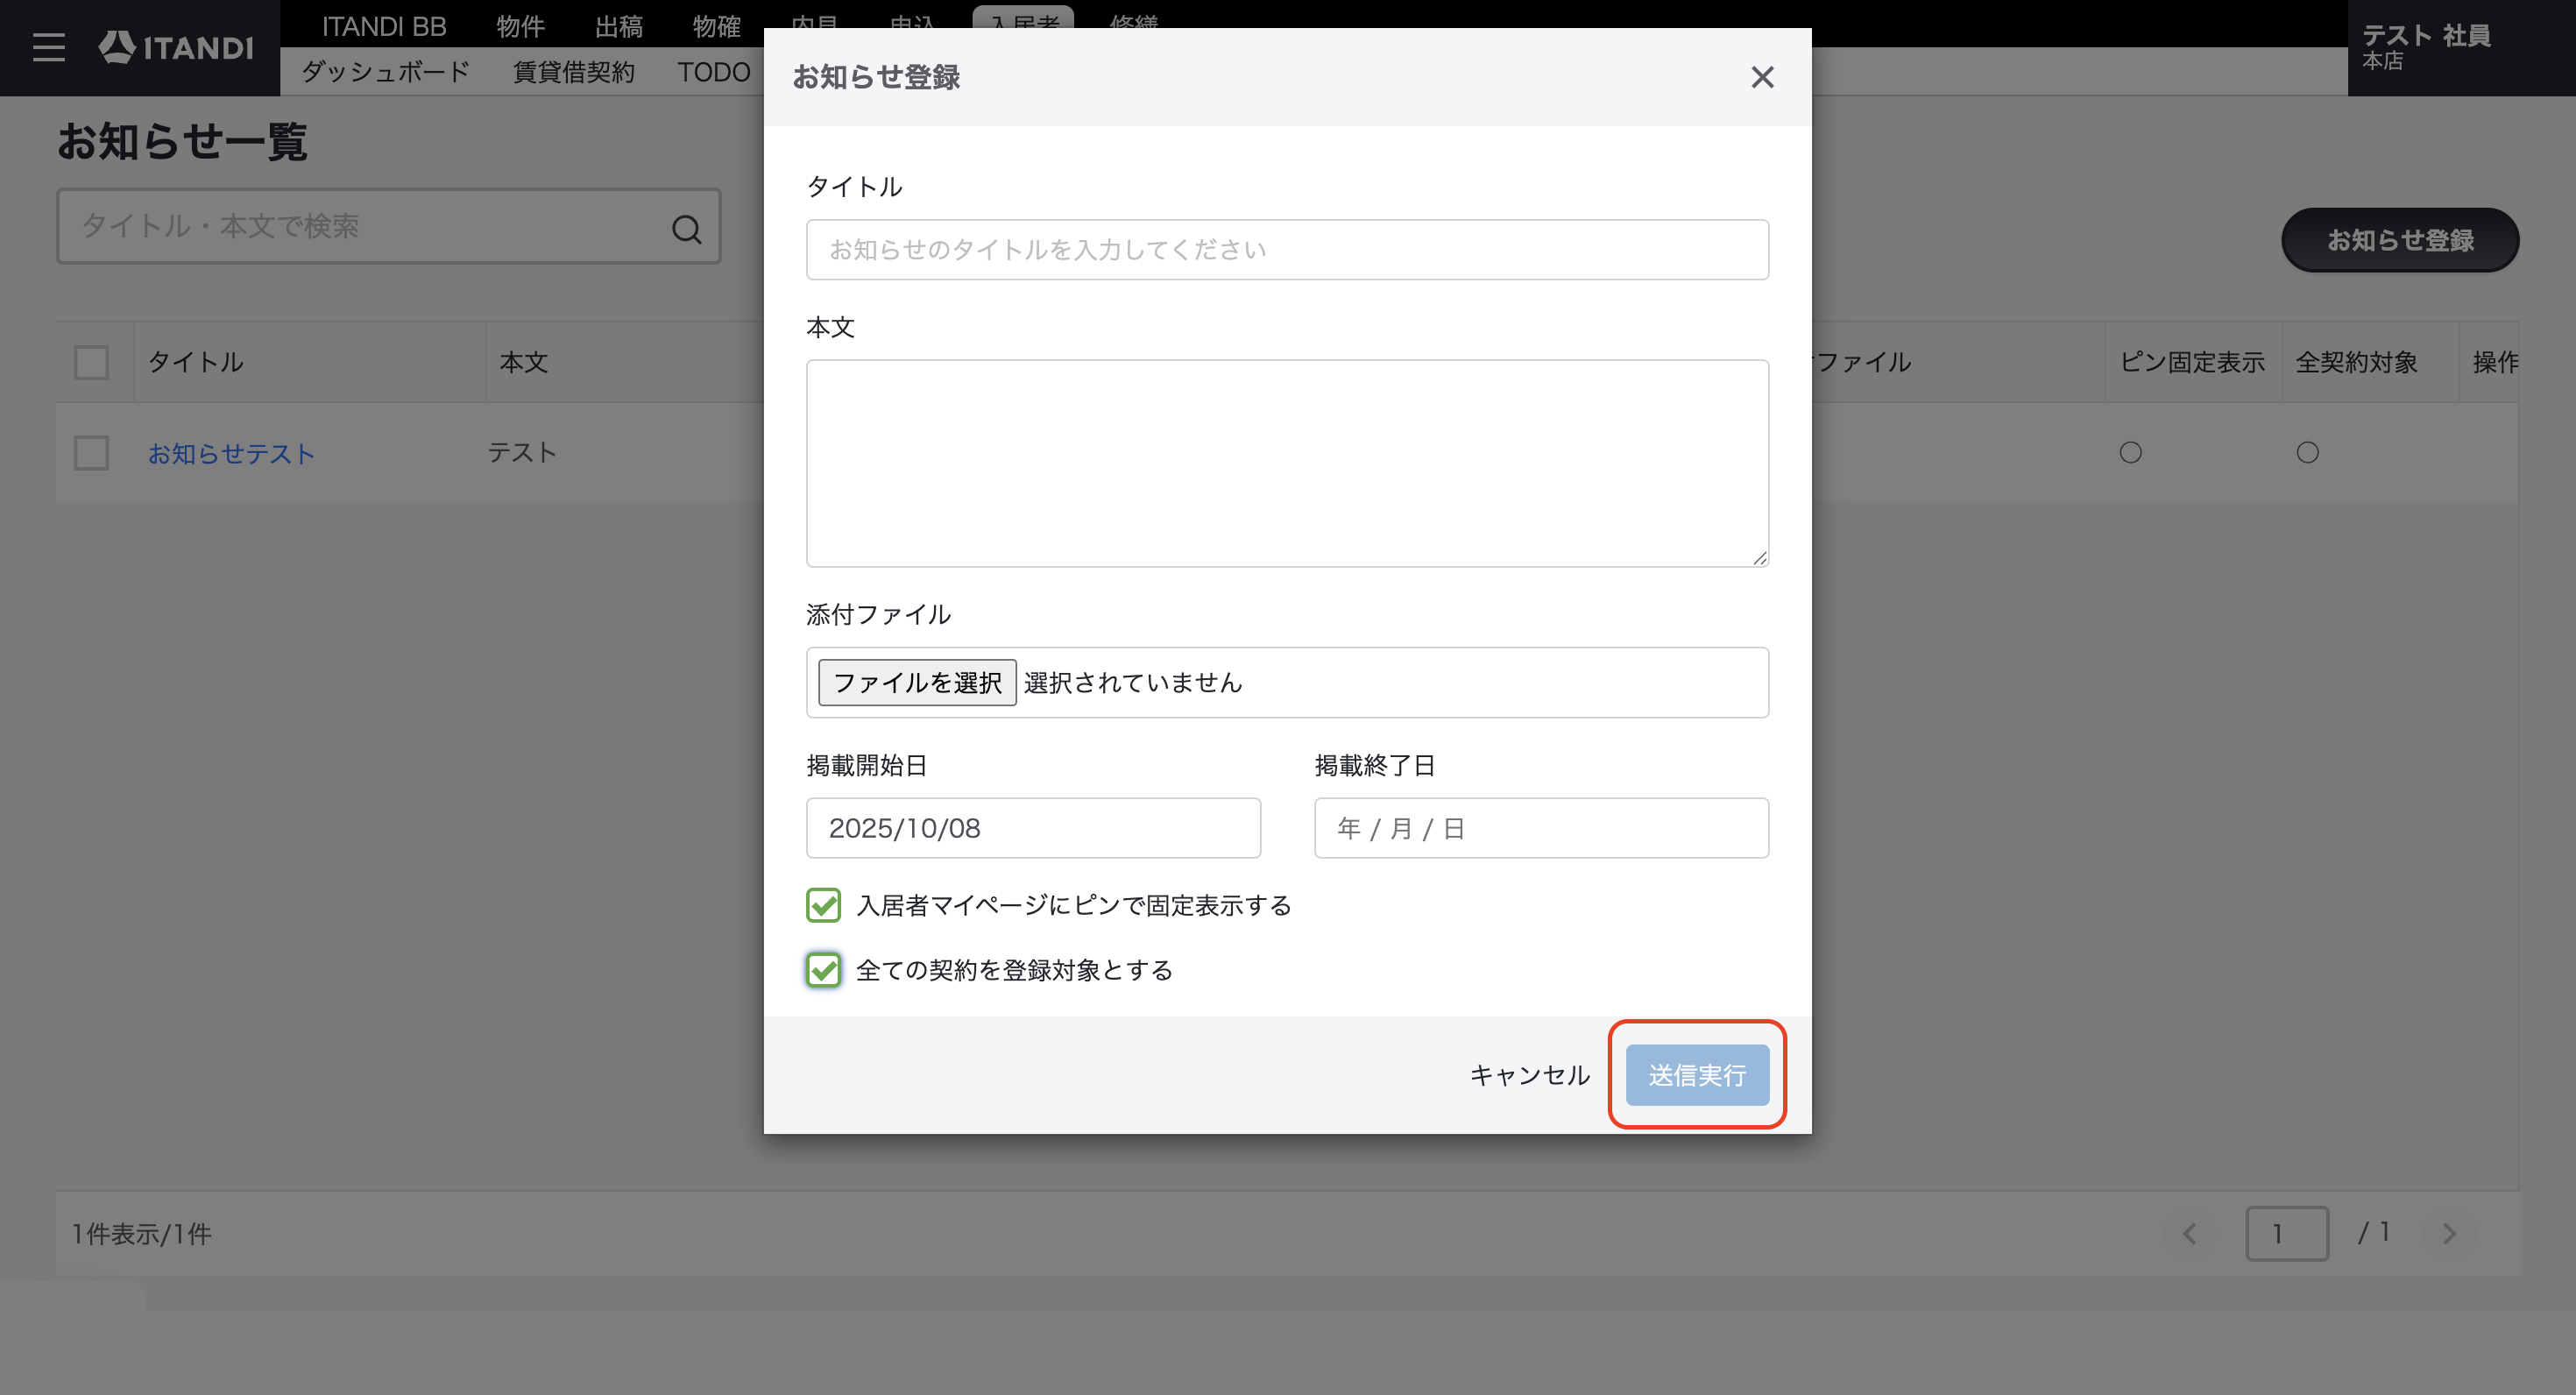Click the page number input box

[2287, 1233]
